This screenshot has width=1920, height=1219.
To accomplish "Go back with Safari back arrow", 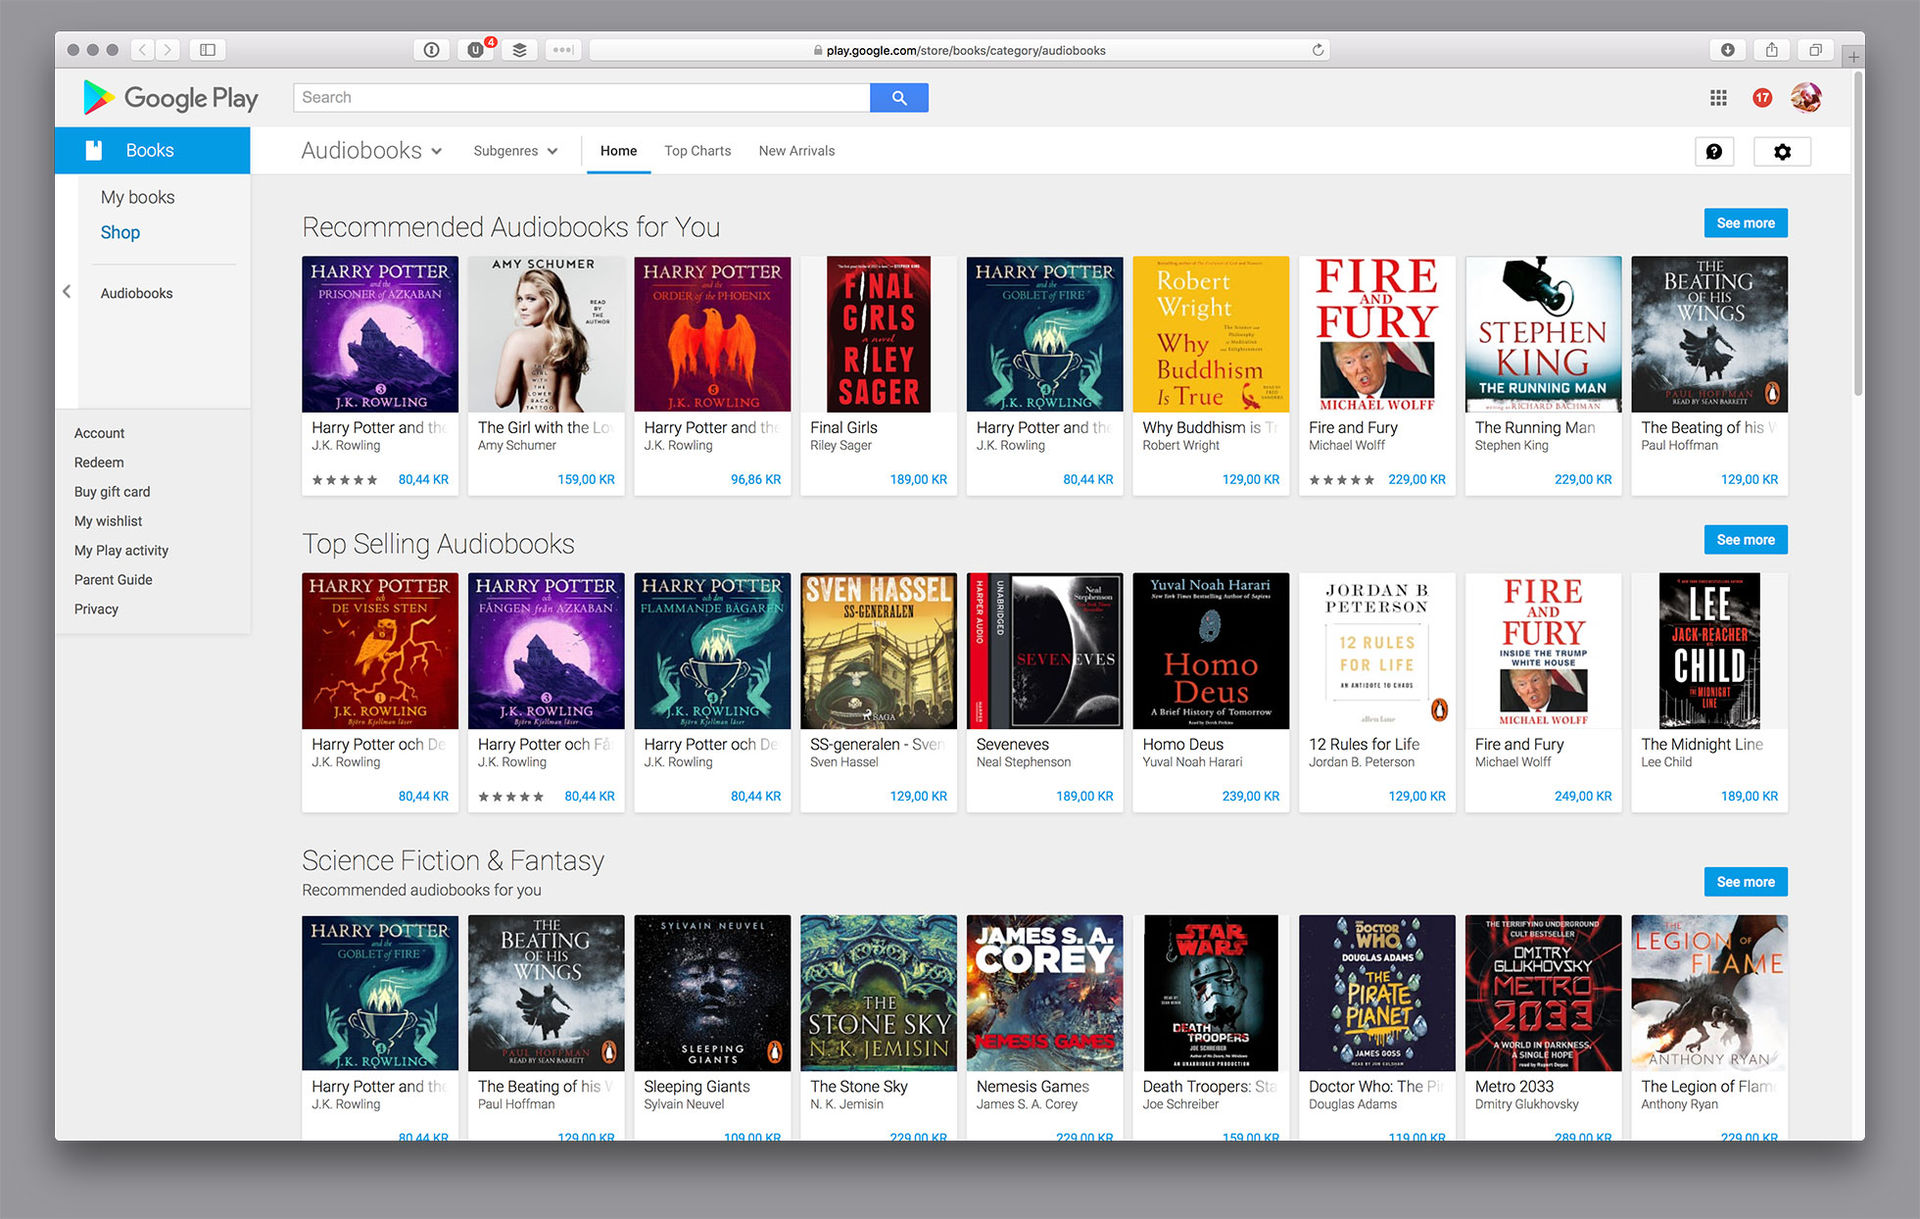I will pos(143,49).
